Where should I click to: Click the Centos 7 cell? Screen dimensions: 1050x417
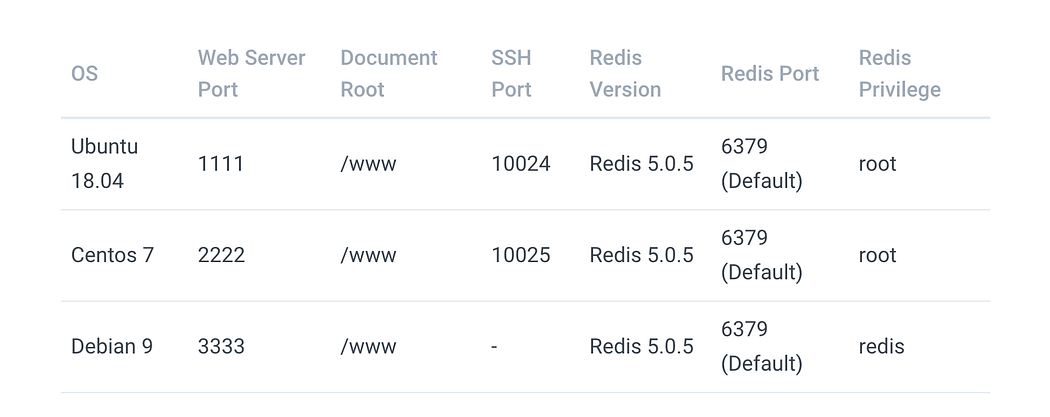(x=112, y=255)
